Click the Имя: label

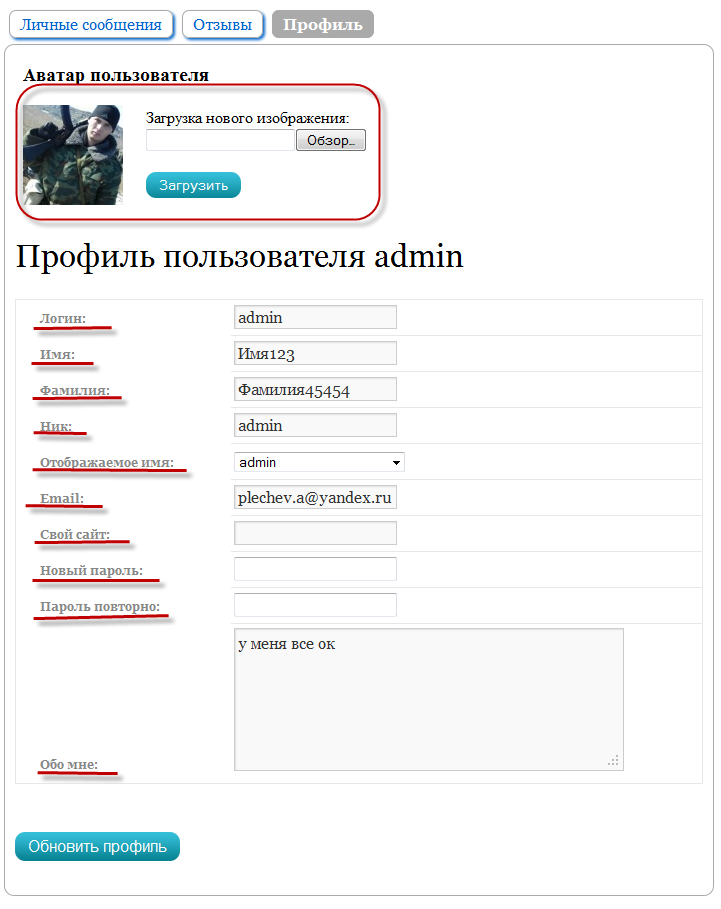[x=57, y=354]
